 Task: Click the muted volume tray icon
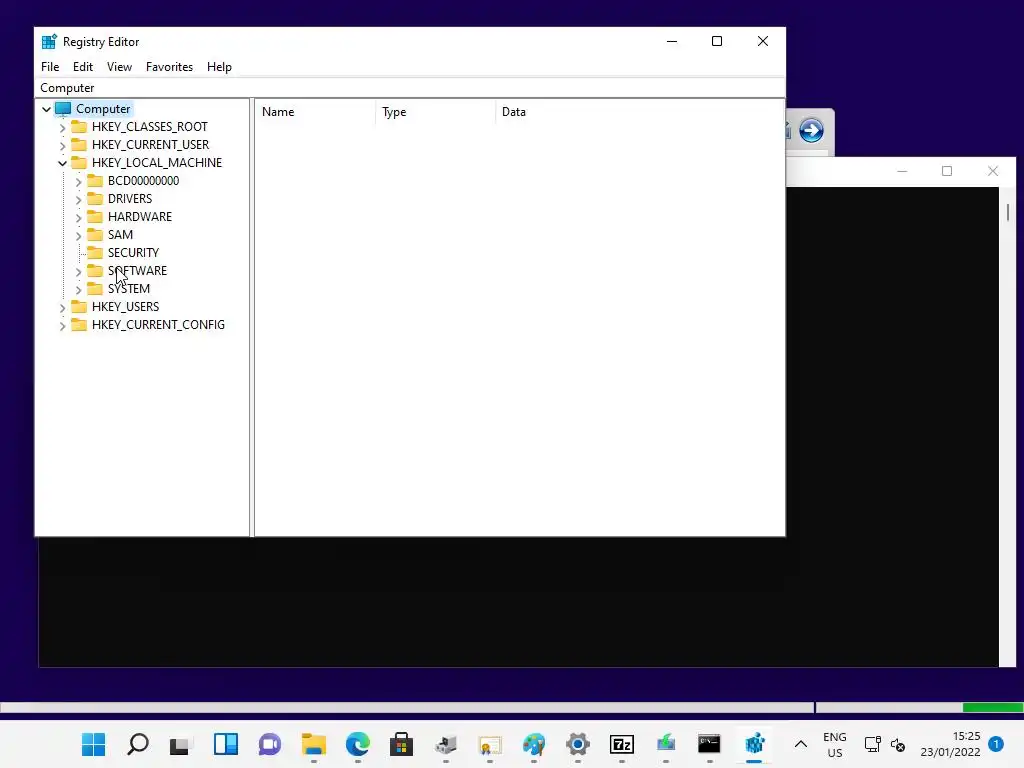(898, 744)
